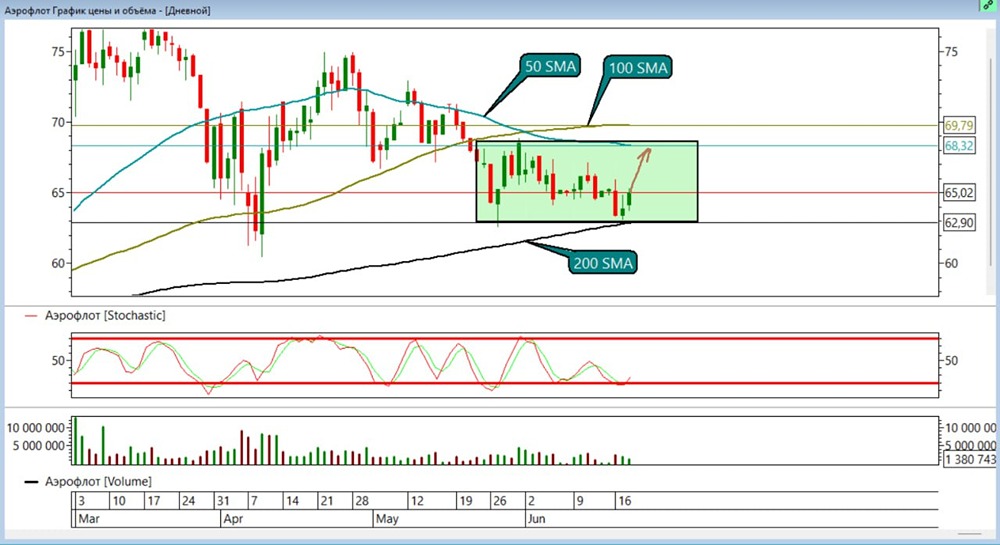Viewport: 1000px width, 545px height.
Task: Click the horizontal scrollbar thumb at the window bottom
Action: [x=969, y=534]
